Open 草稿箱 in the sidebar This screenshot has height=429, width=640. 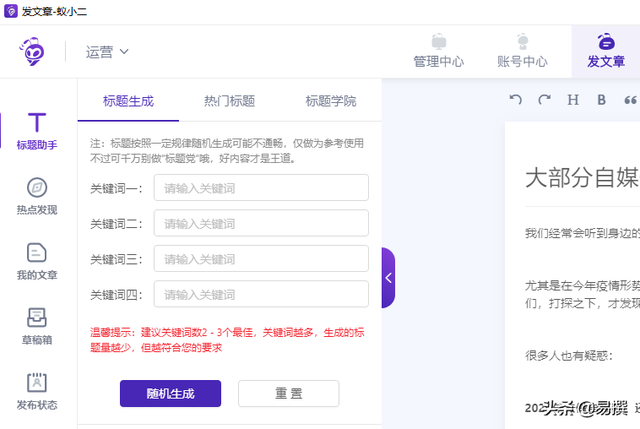37,327
